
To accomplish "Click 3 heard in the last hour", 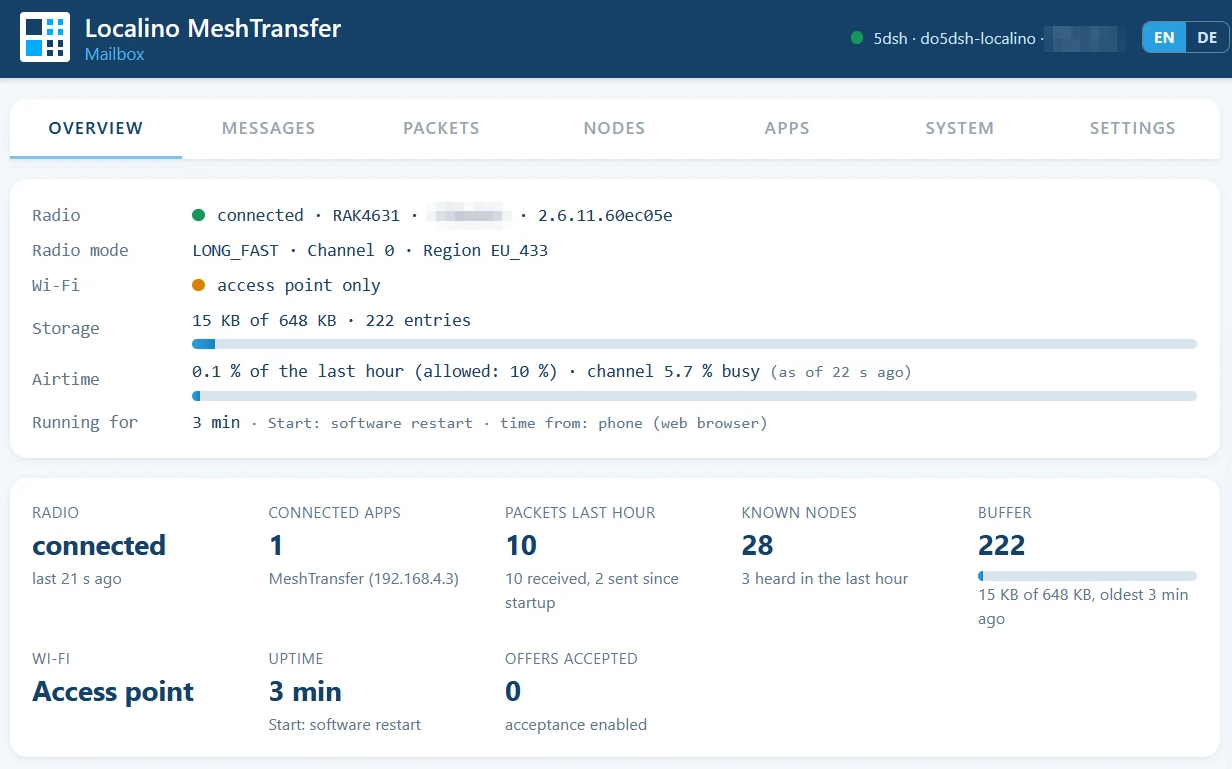I will [825, 579].
